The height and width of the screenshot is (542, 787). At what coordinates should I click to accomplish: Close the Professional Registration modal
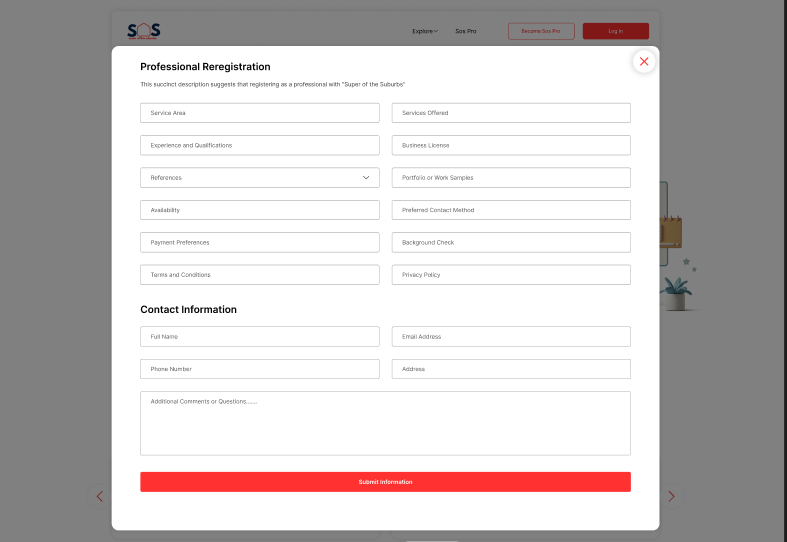[644, 62]
